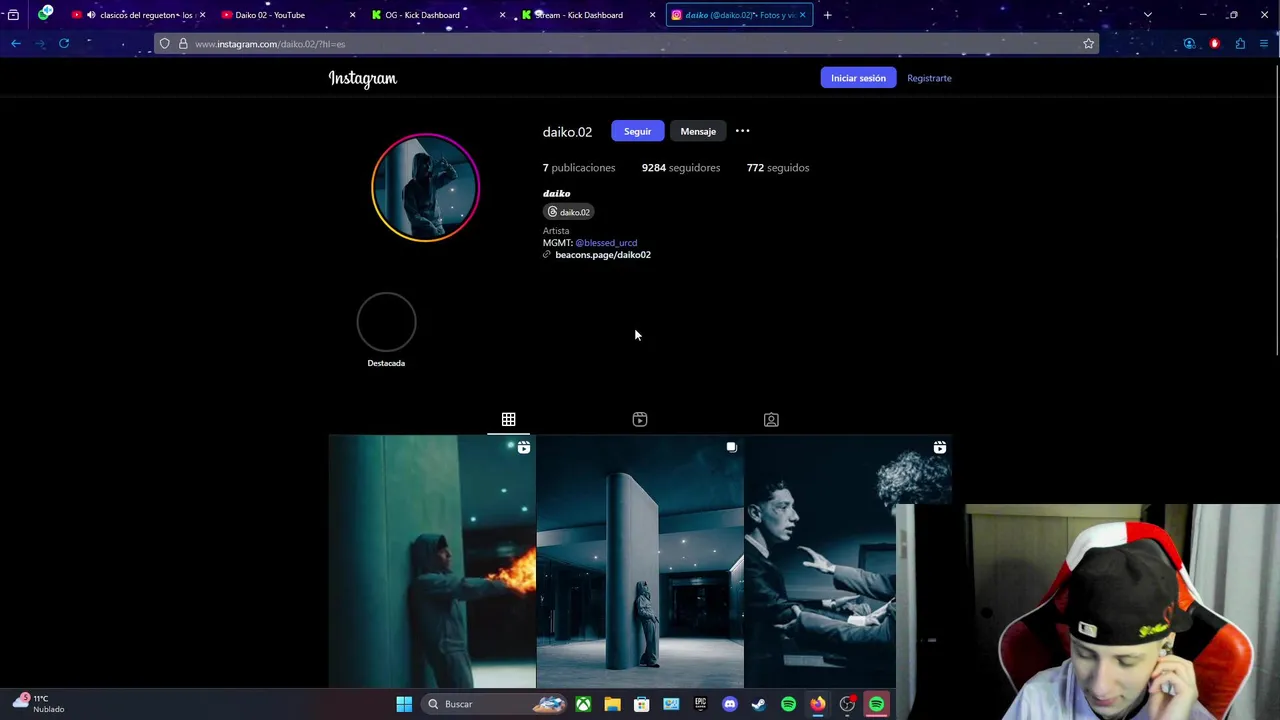Open Microsoft Store from the taskbar
The height and width of the screenshot is (720, 1280).
coord(642,704)
